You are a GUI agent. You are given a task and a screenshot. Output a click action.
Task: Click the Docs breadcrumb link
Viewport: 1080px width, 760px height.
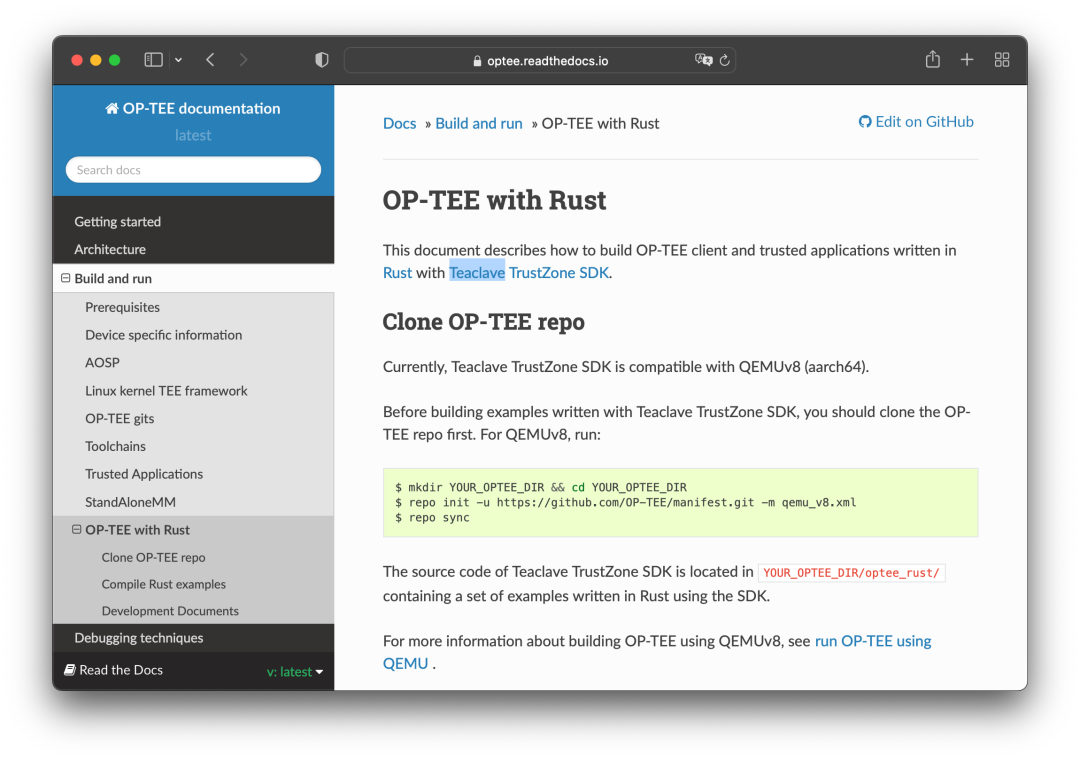coord(399,124)
